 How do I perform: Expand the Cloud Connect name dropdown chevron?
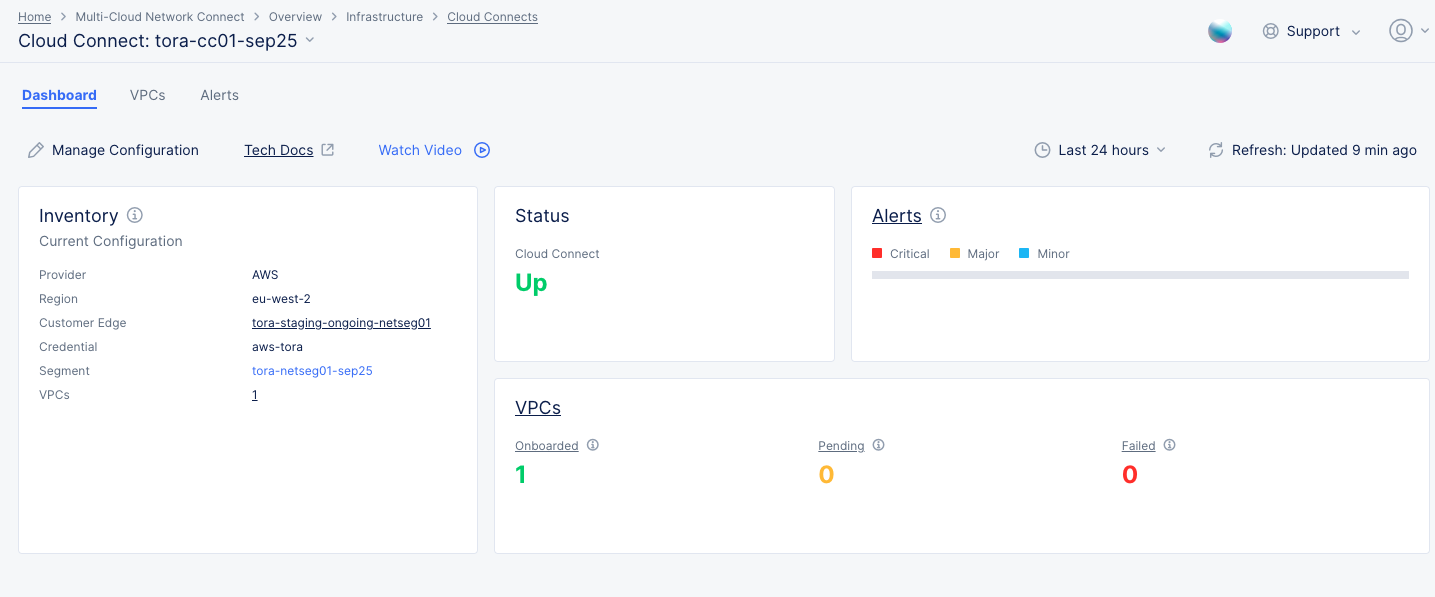(310, 40)
